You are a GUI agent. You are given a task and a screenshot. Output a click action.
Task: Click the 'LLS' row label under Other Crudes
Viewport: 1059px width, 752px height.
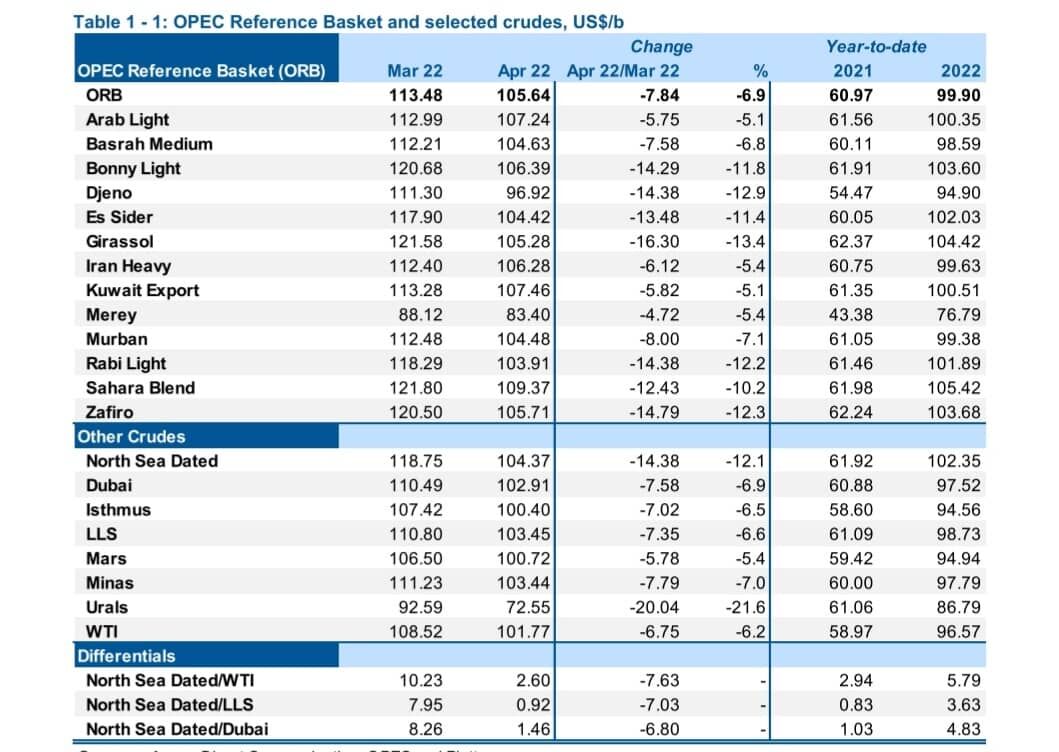tap(101, 534)
